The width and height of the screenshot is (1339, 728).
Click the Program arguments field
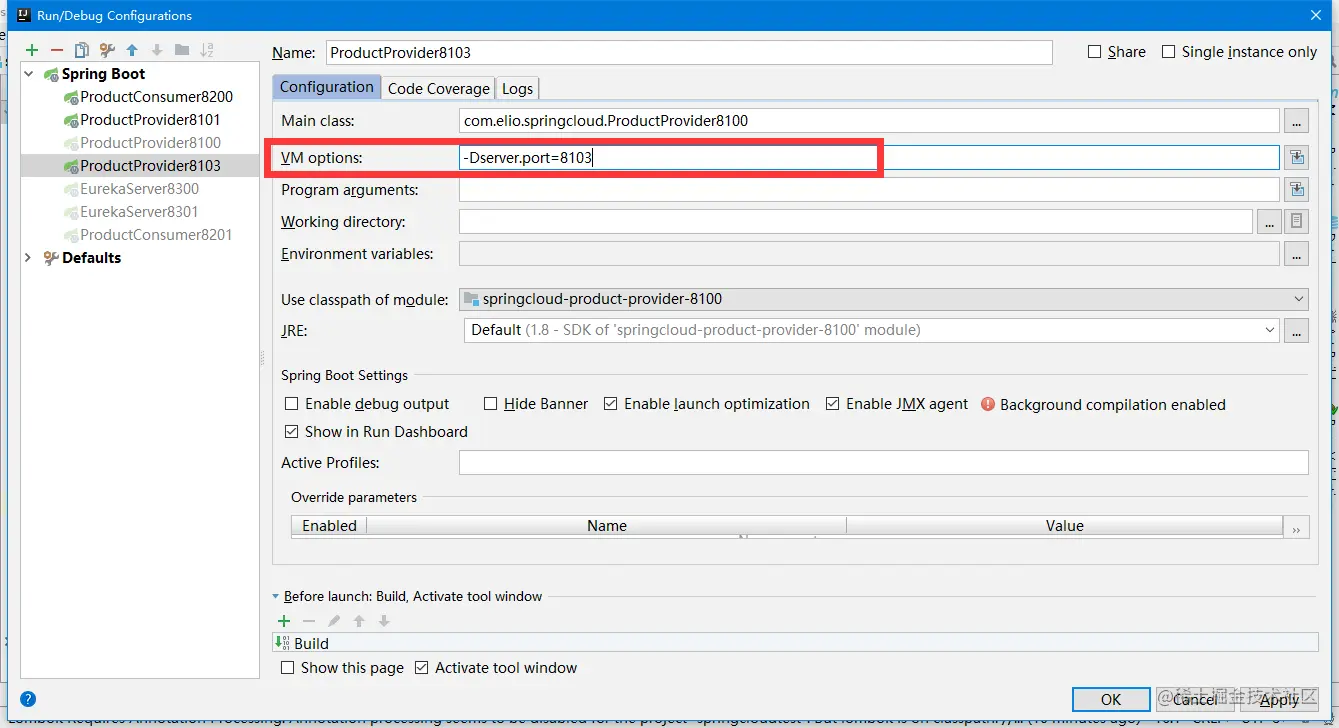[x=869, y=189]
